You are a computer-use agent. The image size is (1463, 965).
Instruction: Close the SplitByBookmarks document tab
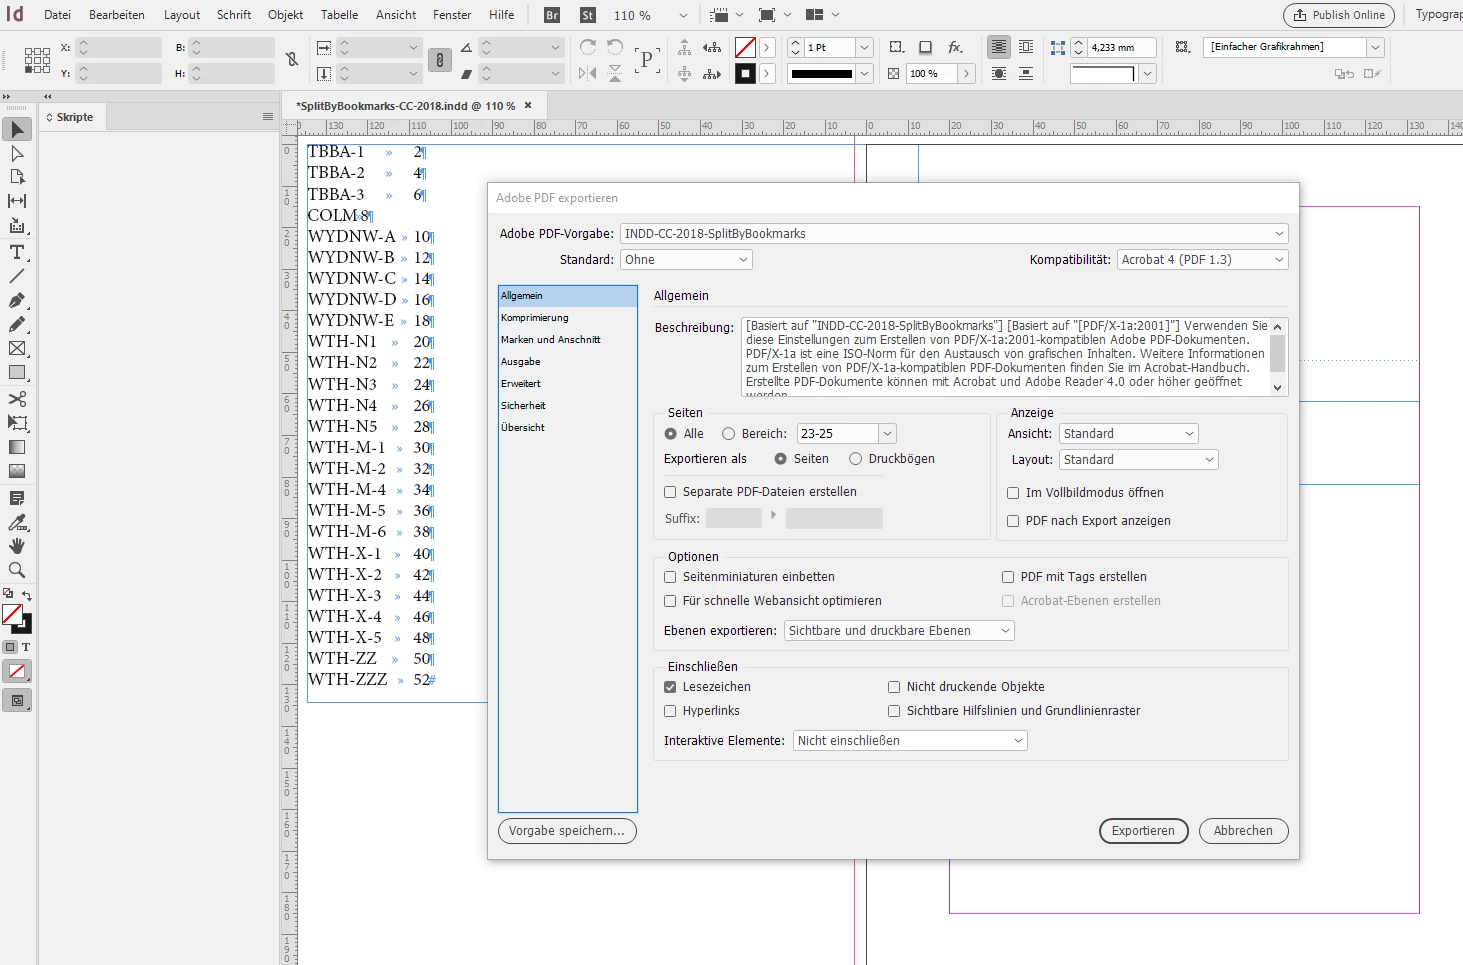[528, 105]
